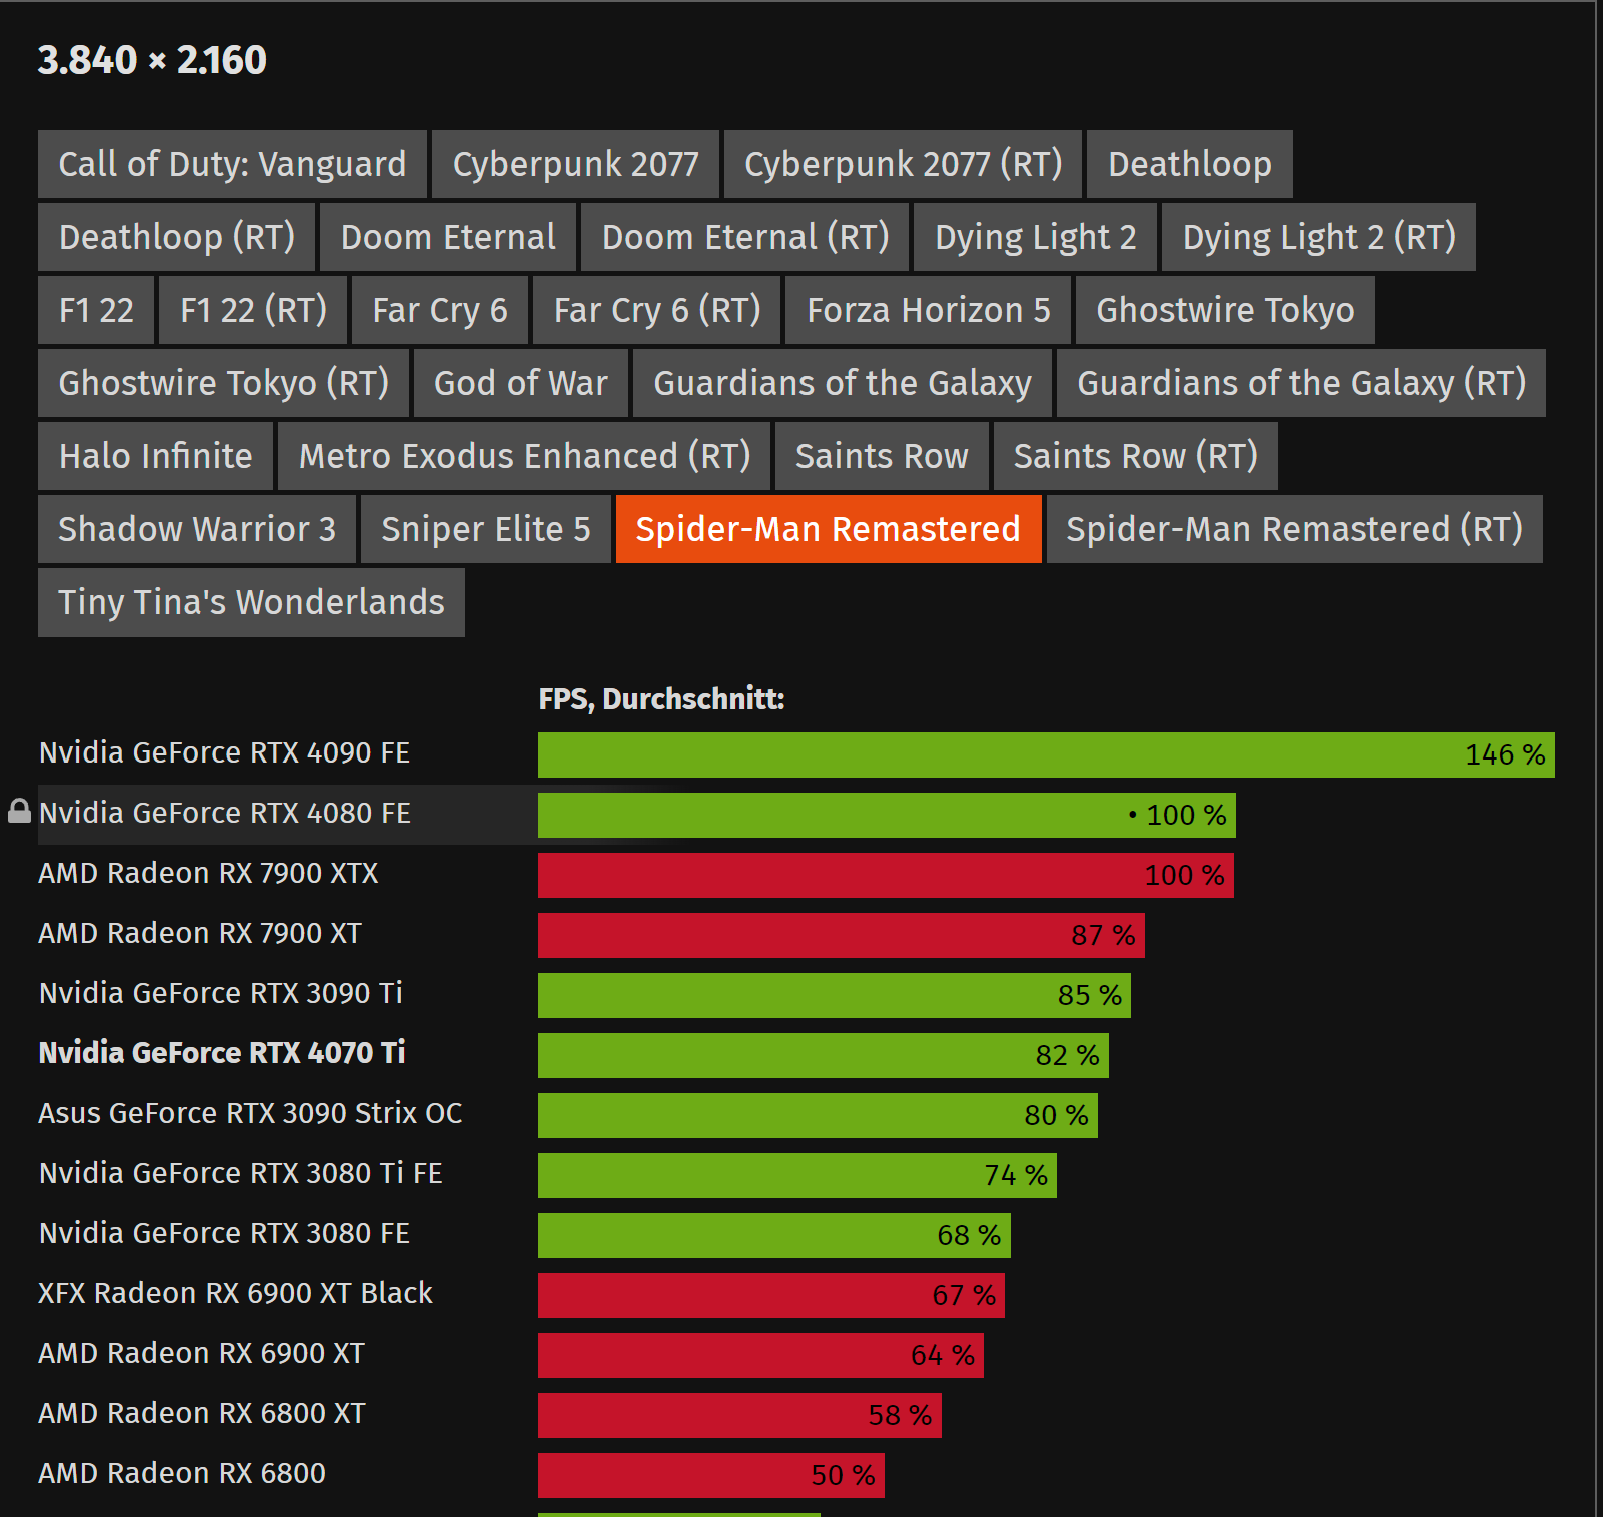Screen dimensions: 1604x1518
Task: Click the bold "Nvidia GeForce RTX 4070 Ti" label
Action: pos(222,1053)
